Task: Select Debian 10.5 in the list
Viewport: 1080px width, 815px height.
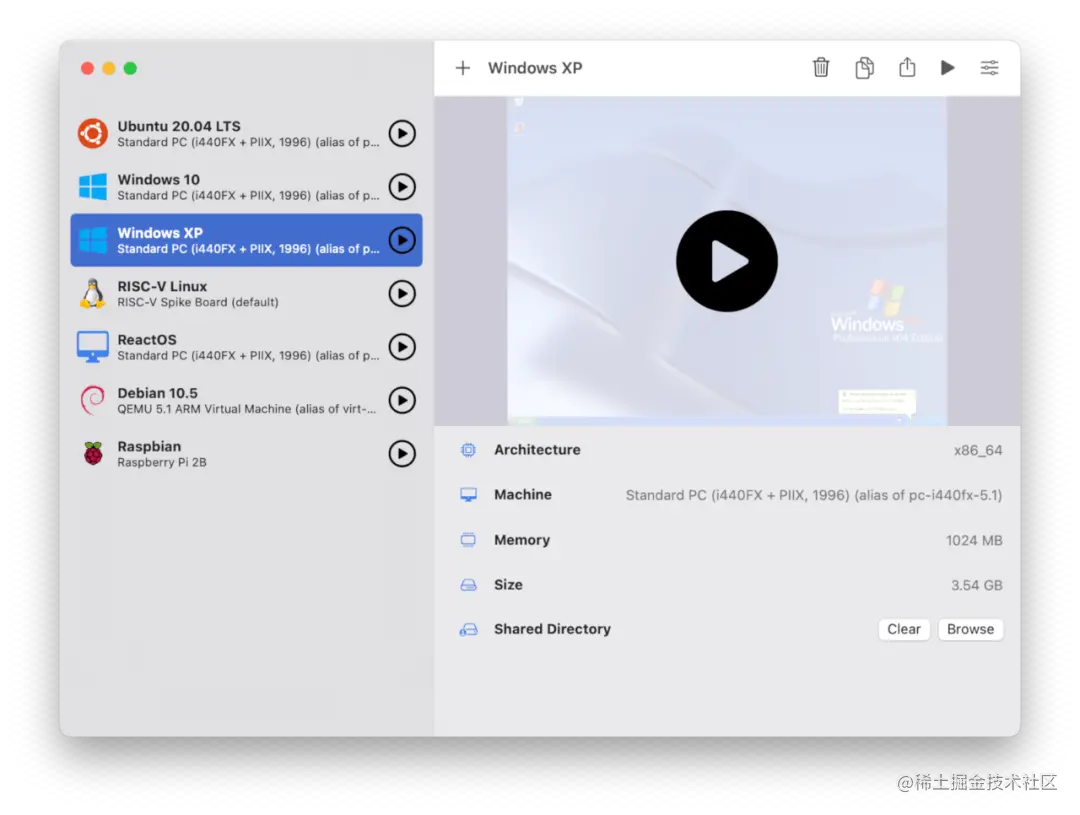Action: point(247,400)
